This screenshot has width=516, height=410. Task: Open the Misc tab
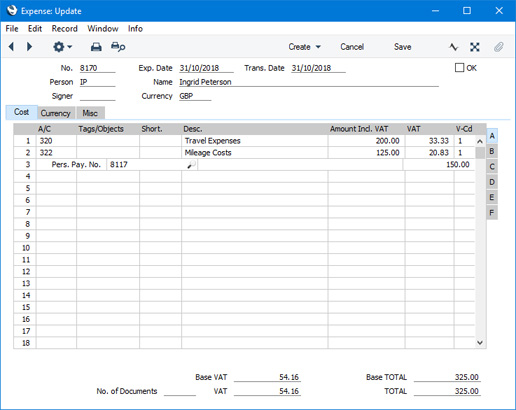click(90, 113)
